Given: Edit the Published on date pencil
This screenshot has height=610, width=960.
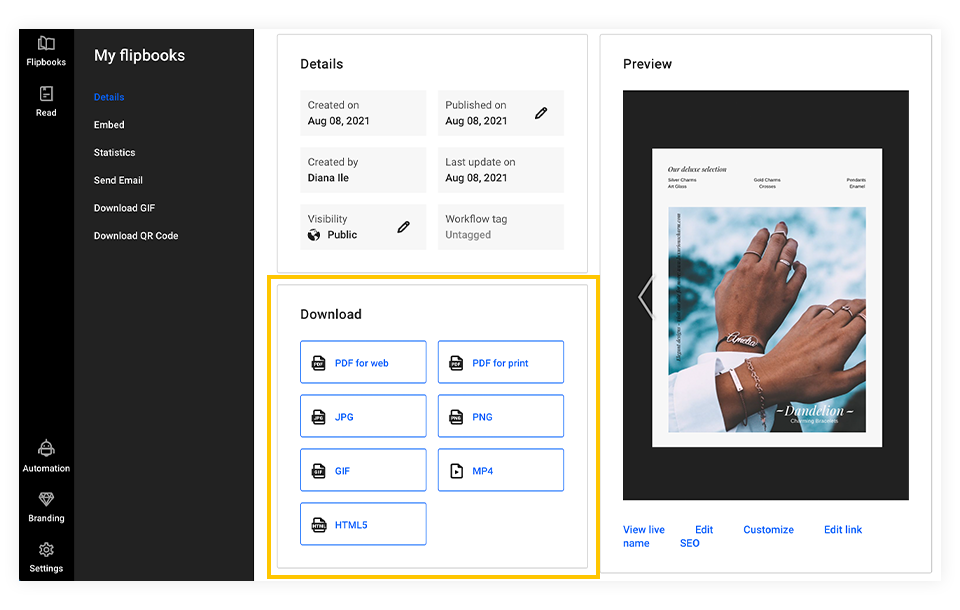Looking at the screenshot, I should [x=541, y=113].
